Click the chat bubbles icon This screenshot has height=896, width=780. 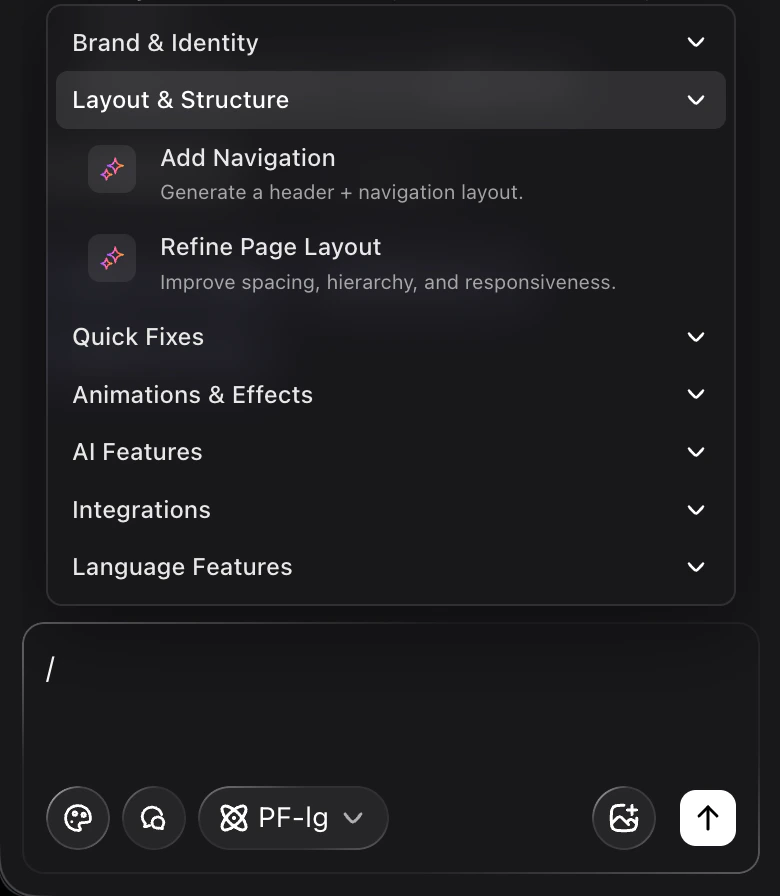tap(153, 818)
